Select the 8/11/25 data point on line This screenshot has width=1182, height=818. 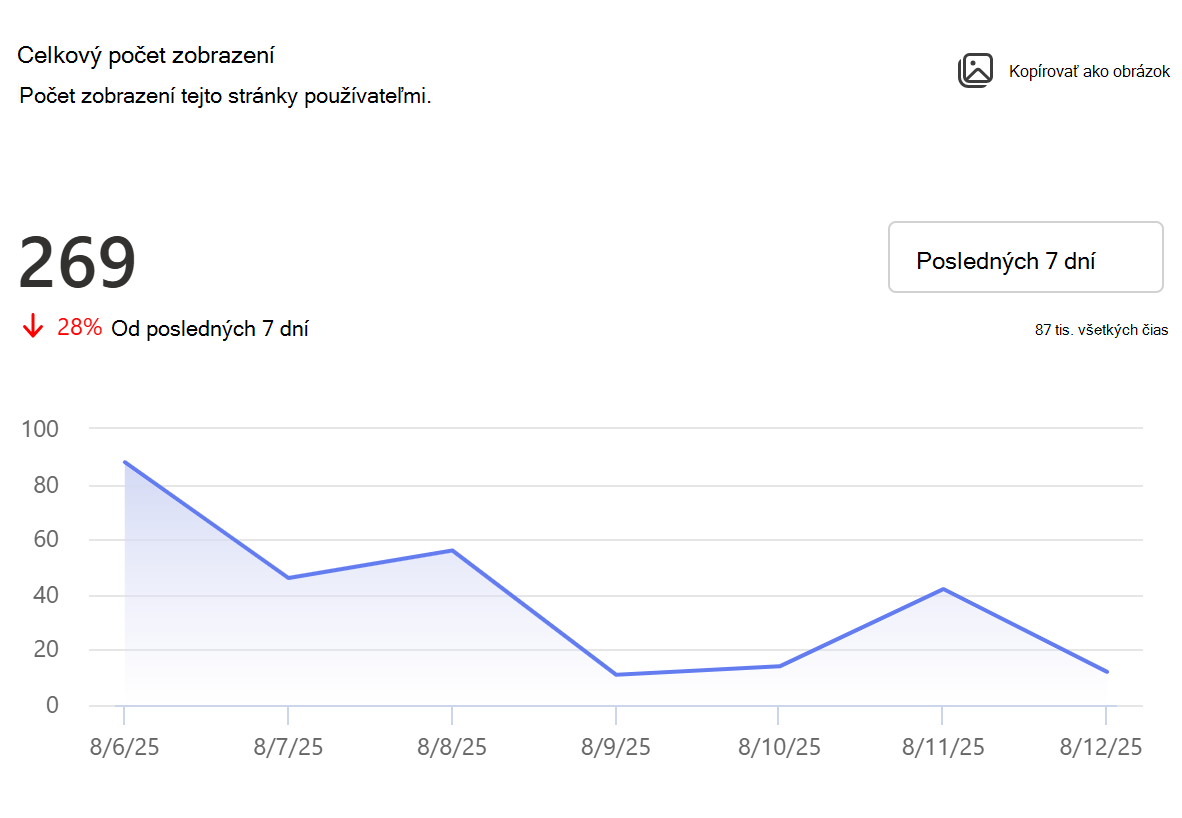click(943, 589)
